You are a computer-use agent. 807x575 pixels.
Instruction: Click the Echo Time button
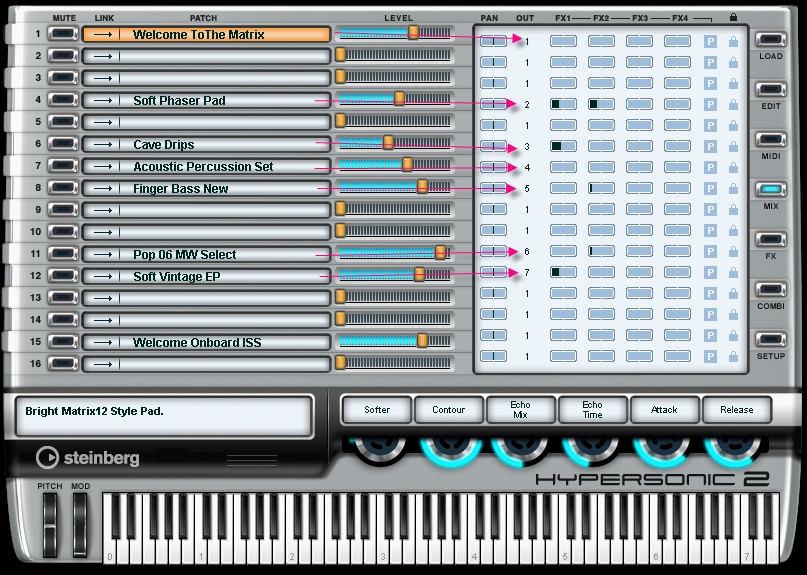click(592, 410)
